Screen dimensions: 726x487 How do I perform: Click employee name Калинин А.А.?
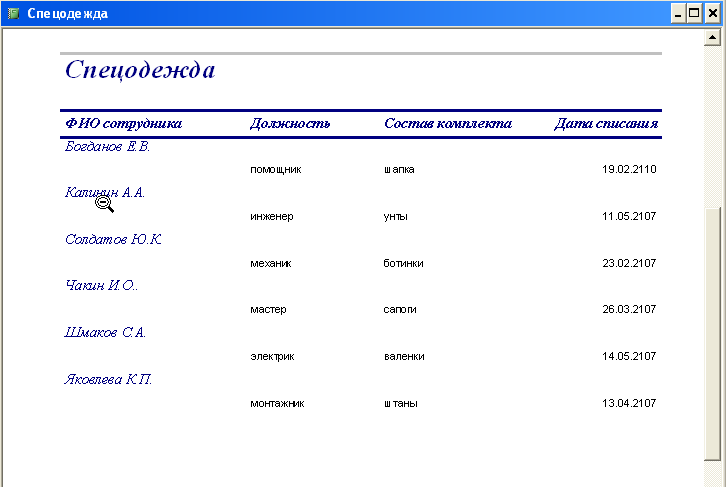[x=105, y=192]
